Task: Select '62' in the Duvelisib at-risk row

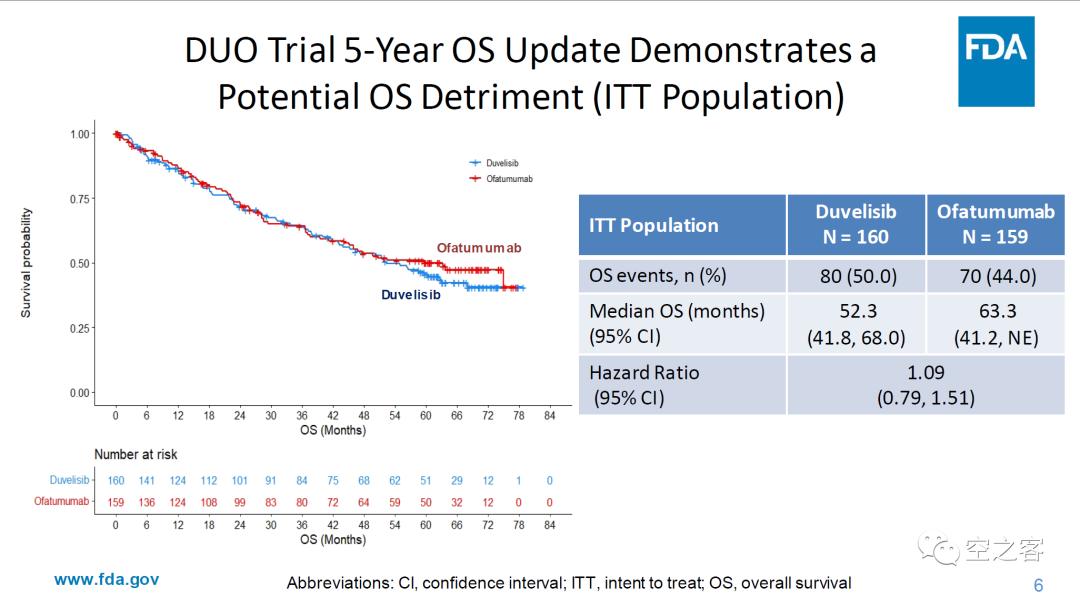Action: 395,481
